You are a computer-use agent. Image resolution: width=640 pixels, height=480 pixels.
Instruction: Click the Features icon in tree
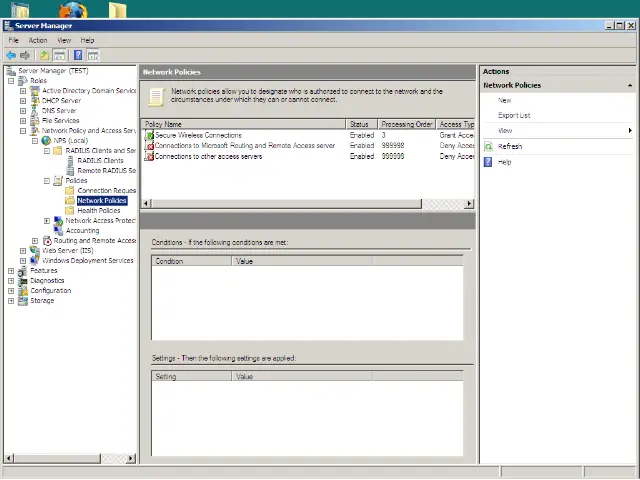(x=23, y=271)
